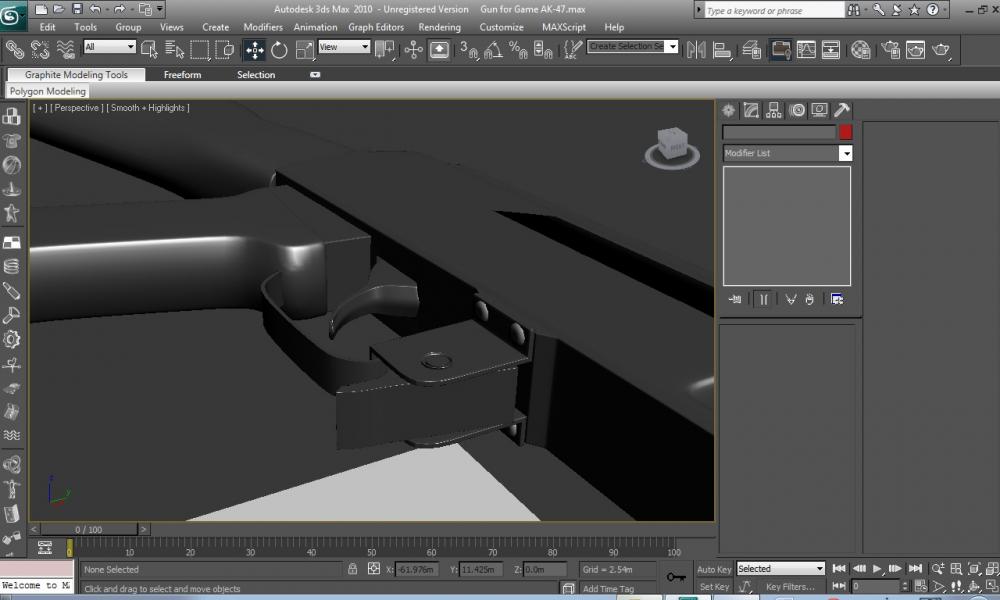Image resolution: width=1000 pixels, height=600 pixels.
Task: Click the Select and Link chain icon
Action: point(16,49)
